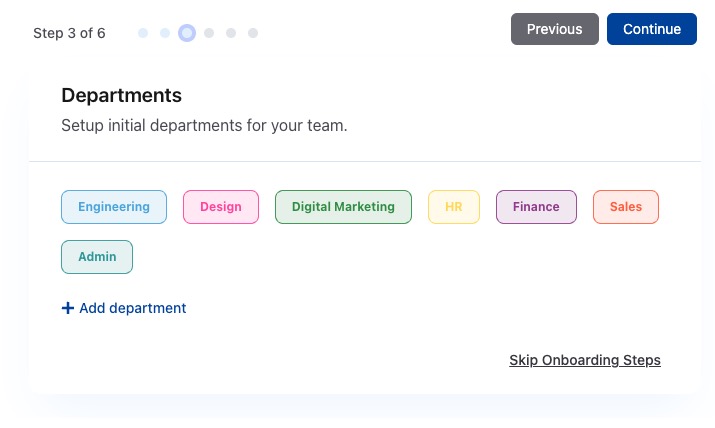The height and width of the screenshot is (428, 715).
Task: Go to the last step dot
Action: (x=253, y=33)
